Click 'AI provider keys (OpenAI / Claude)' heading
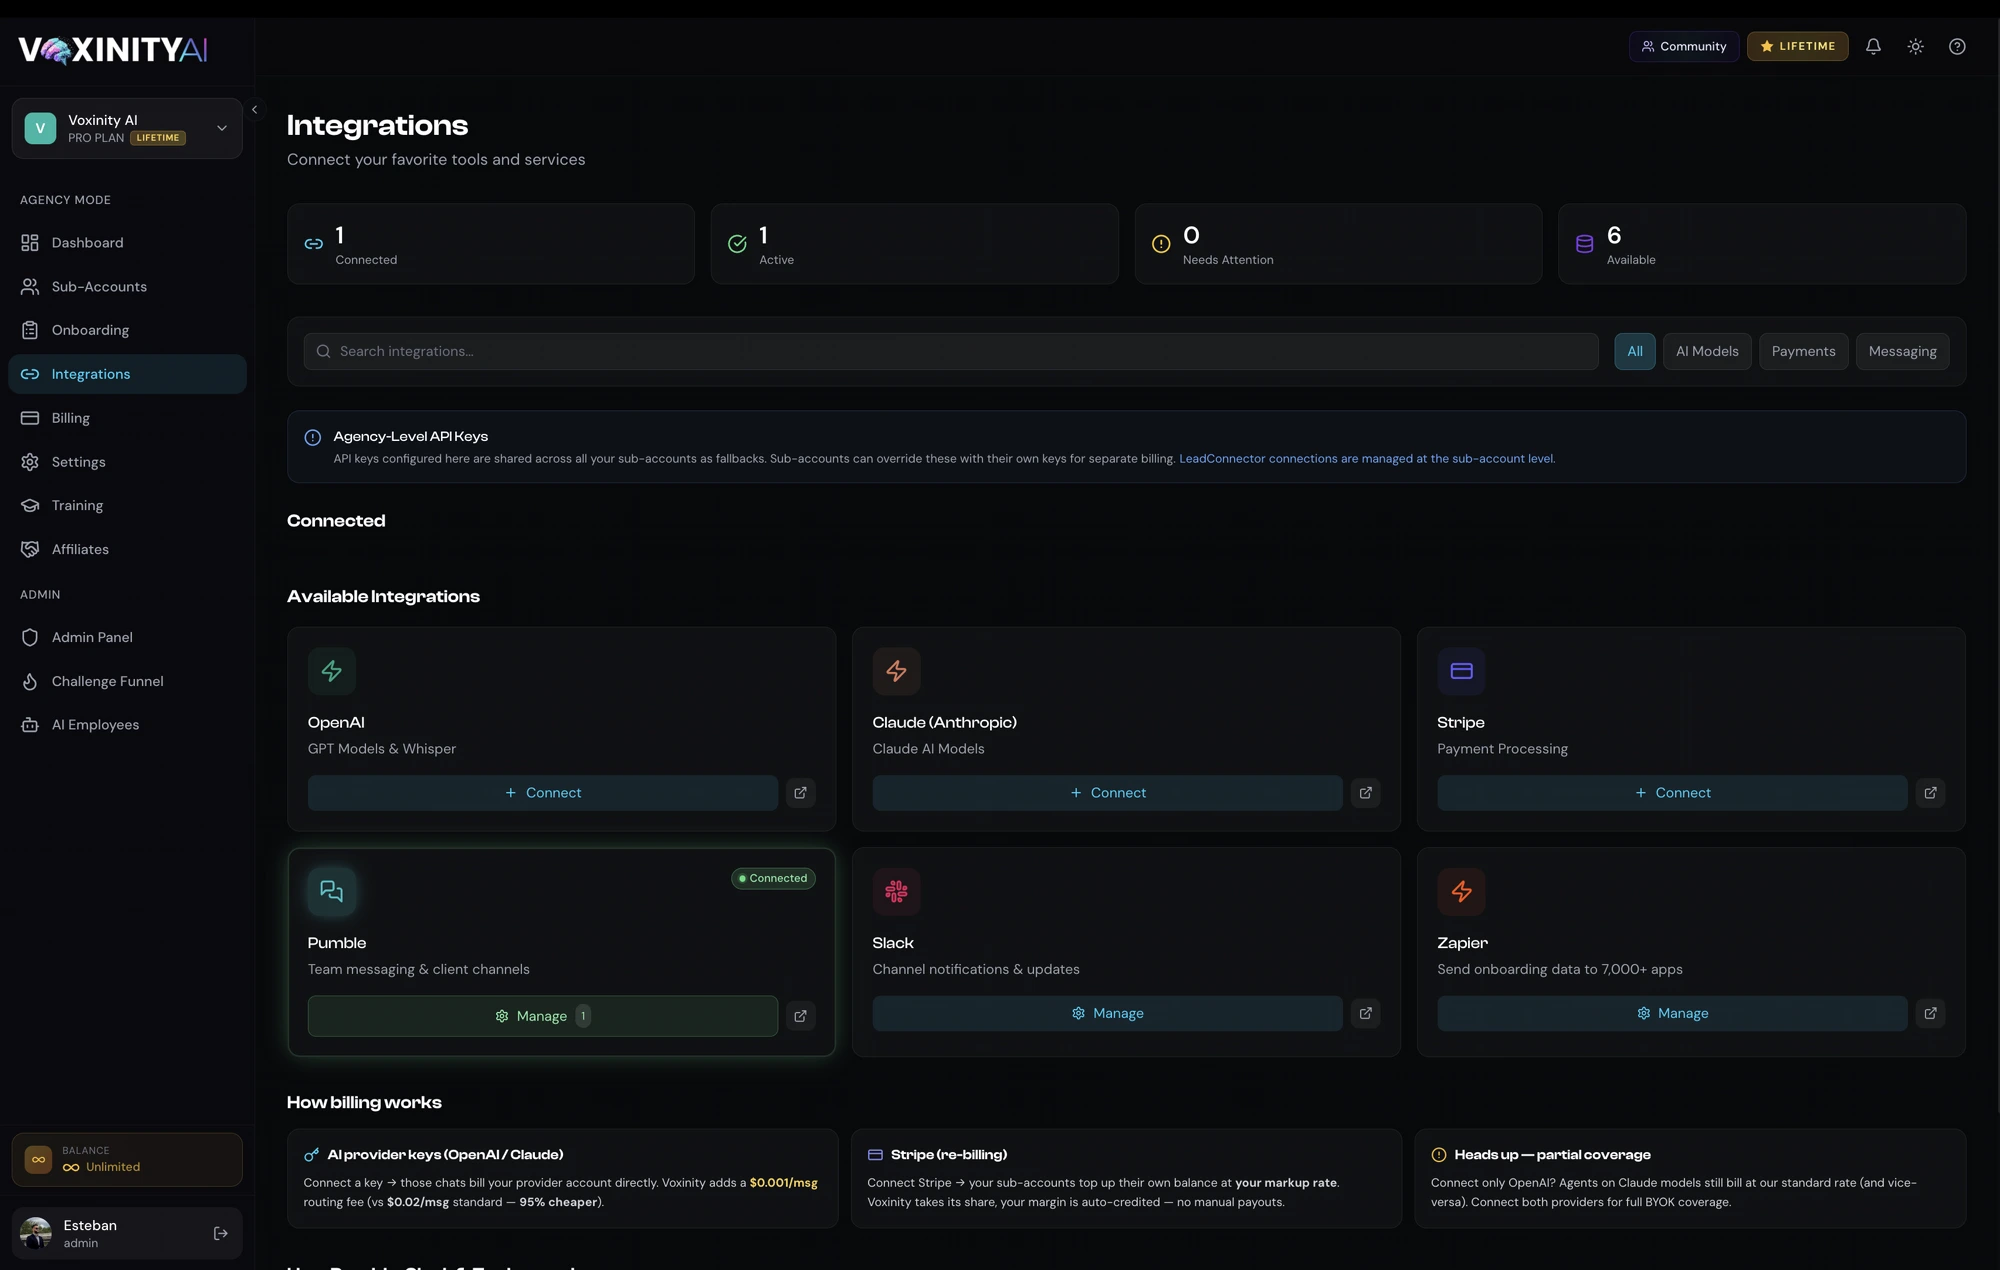The height and width of the screenshot is (1270, 2000). coord(445,1155)
